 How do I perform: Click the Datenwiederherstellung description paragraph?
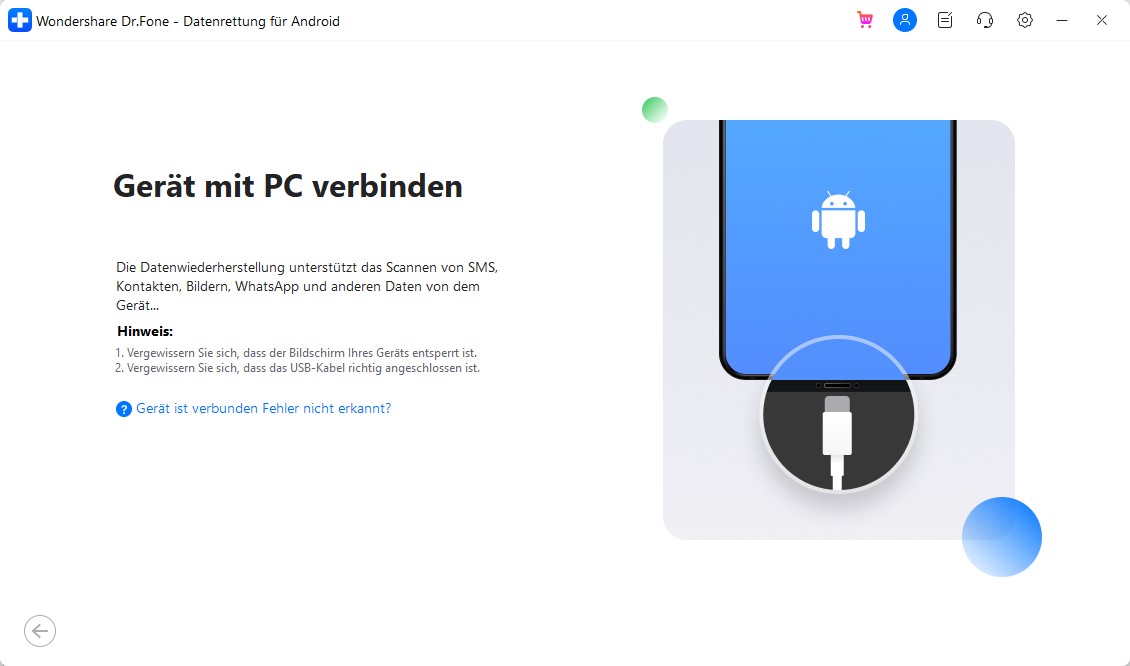click(x=307, y=286)
